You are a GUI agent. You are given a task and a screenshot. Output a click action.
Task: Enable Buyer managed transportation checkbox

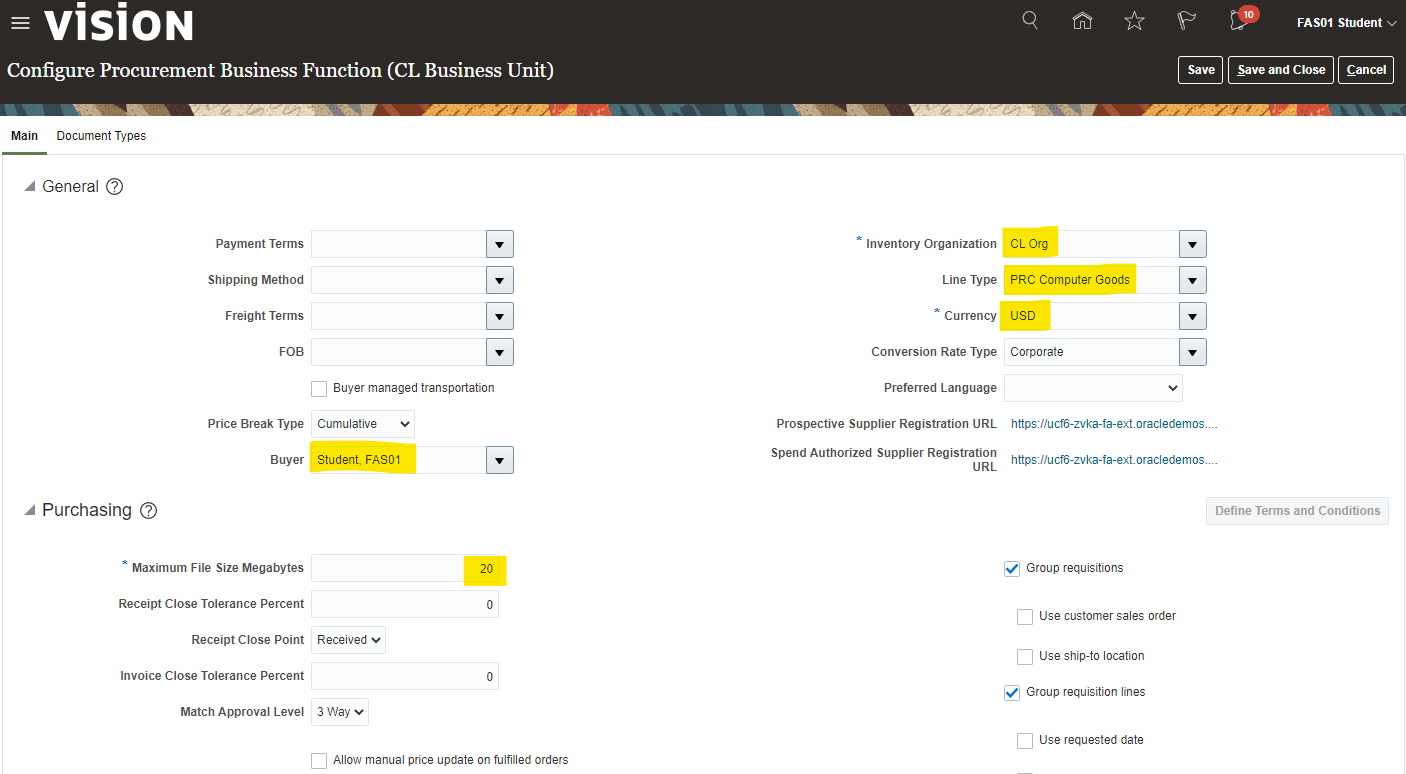coord(319,388)
